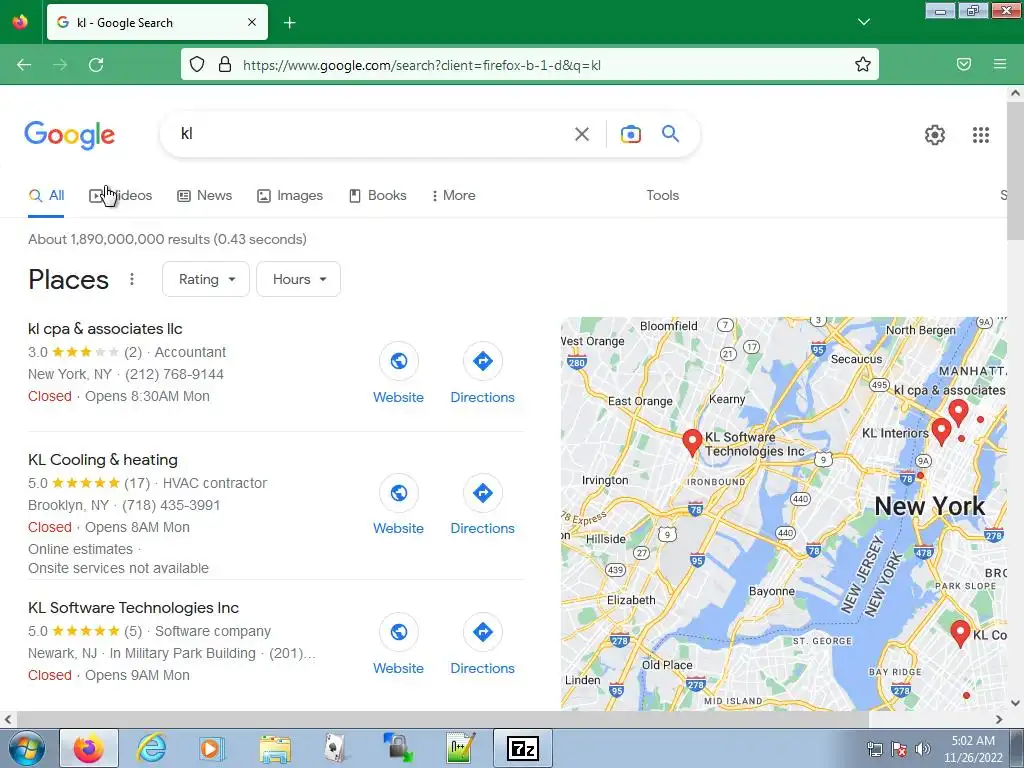This screenshot has width=1024, height=768.
Task: Open the 'KL Cooling & heating' listing
Action: pyautogui.click(x=103, y=460)
